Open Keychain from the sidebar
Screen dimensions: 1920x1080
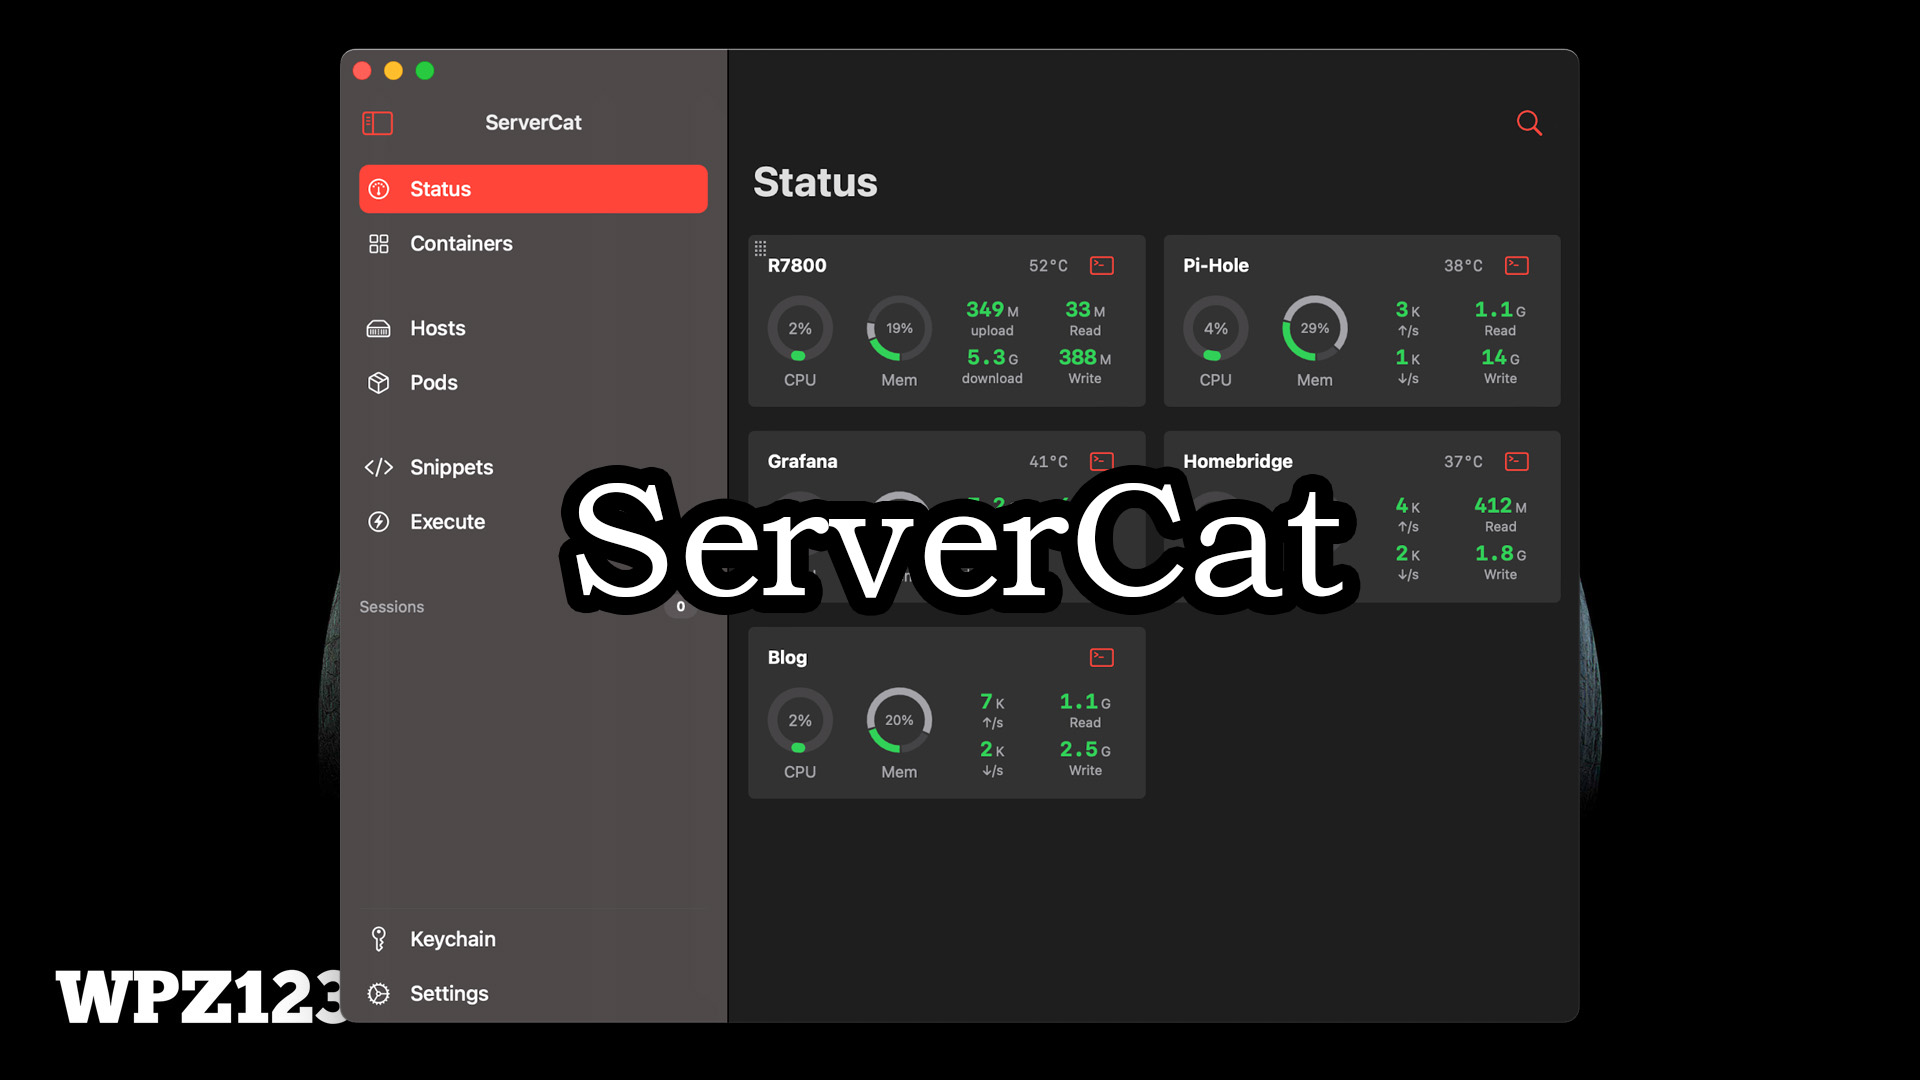click(533, 939)
